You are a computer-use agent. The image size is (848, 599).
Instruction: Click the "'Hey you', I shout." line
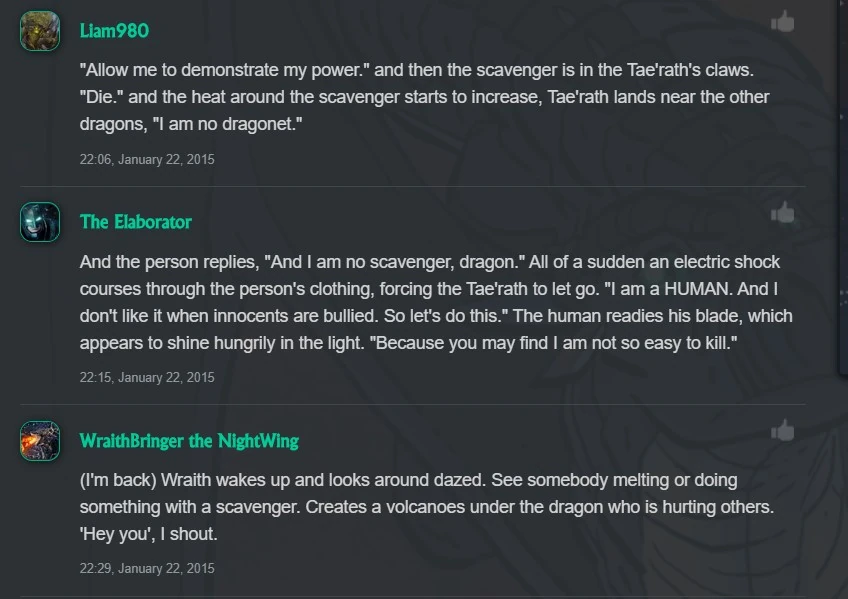point(148,534)
